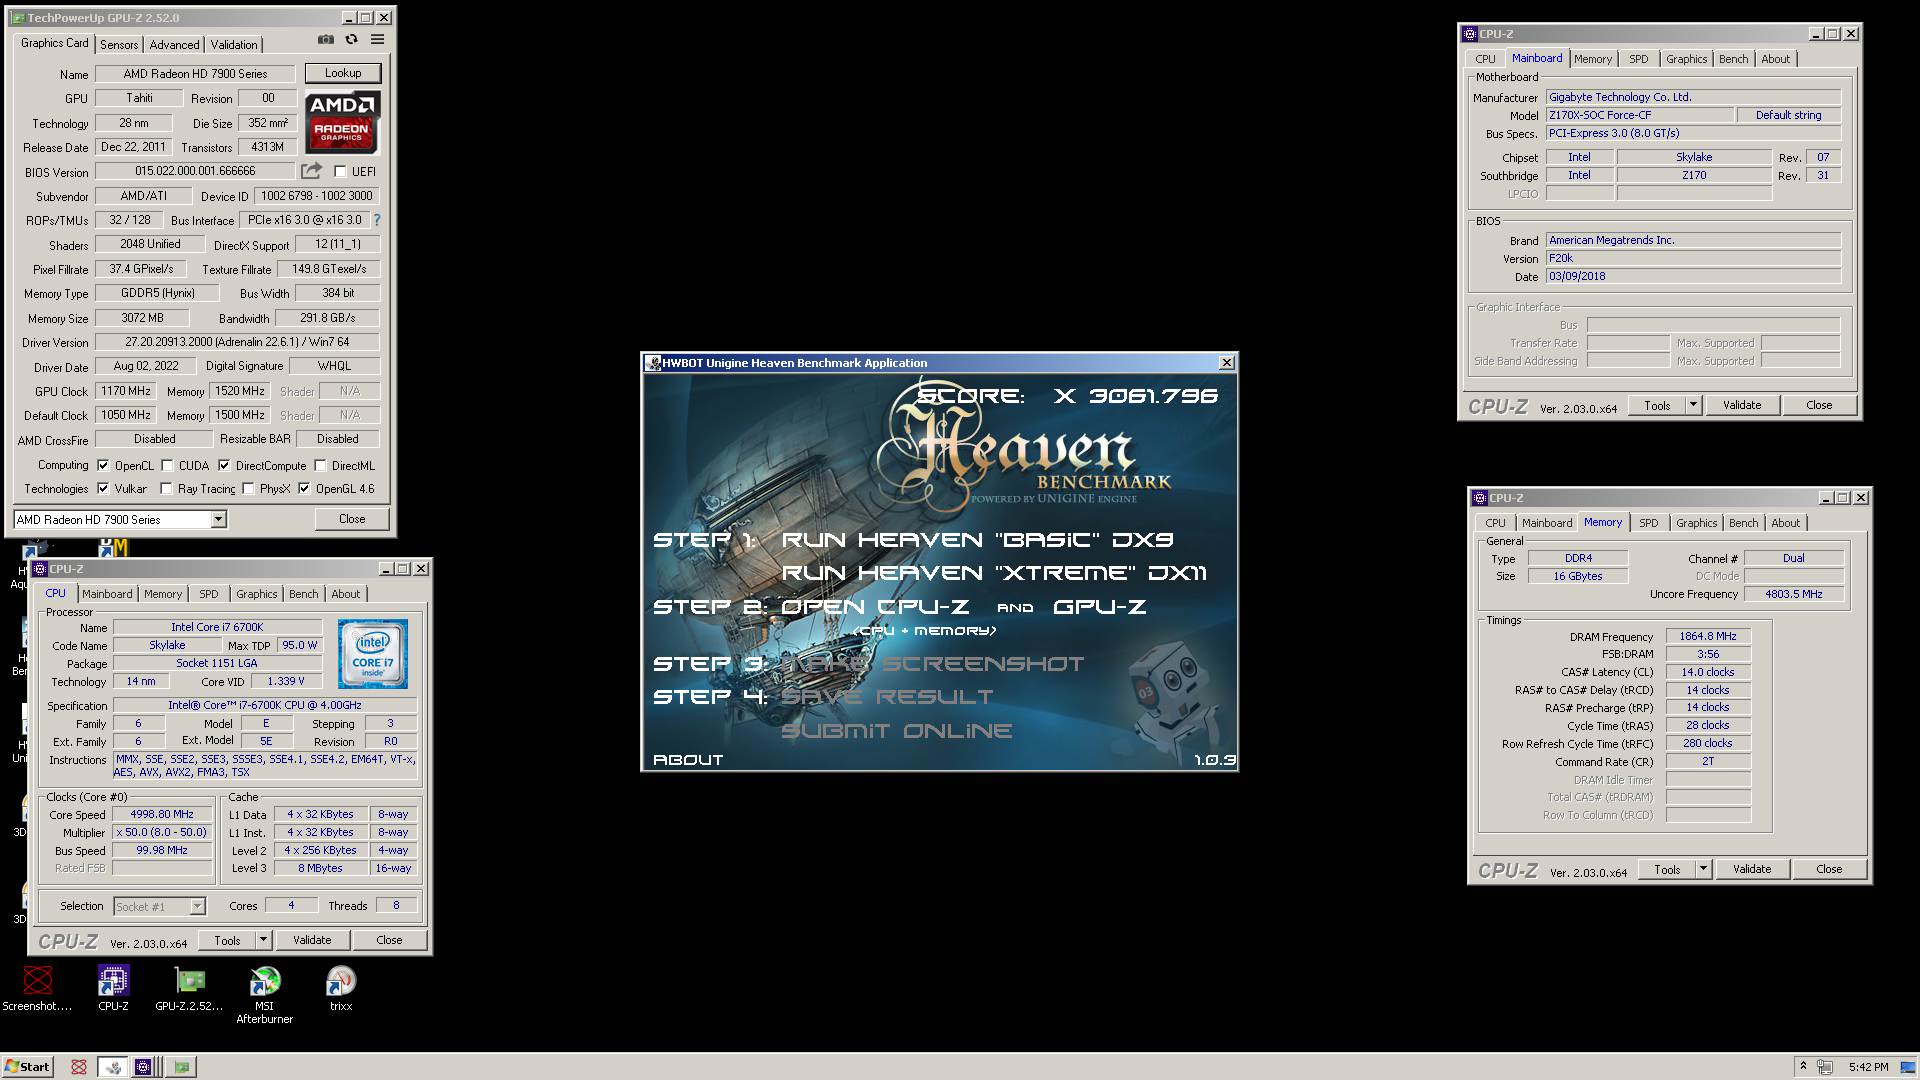
Task: Select the GPU-Z taskbar button
Action: coord(181,1067)
